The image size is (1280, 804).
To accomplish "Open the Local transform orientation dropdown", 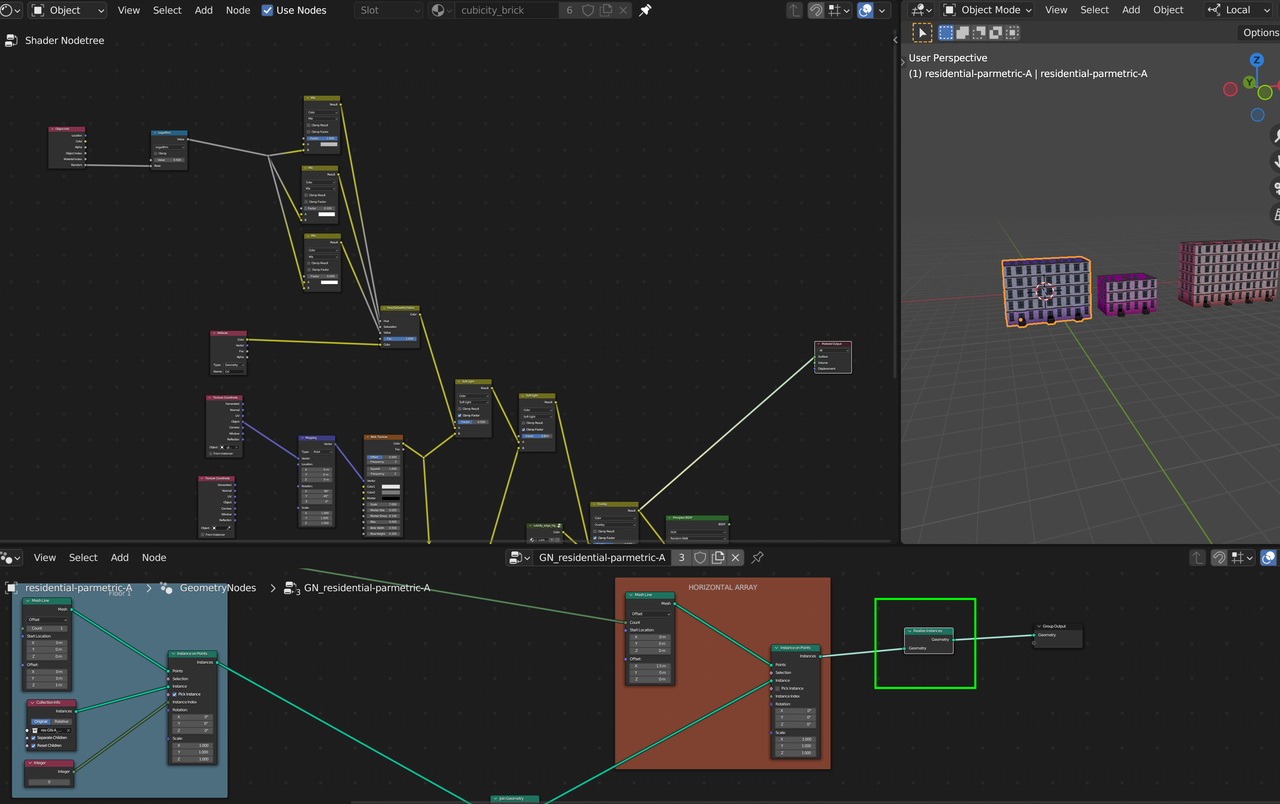I will coord(1238,10).
